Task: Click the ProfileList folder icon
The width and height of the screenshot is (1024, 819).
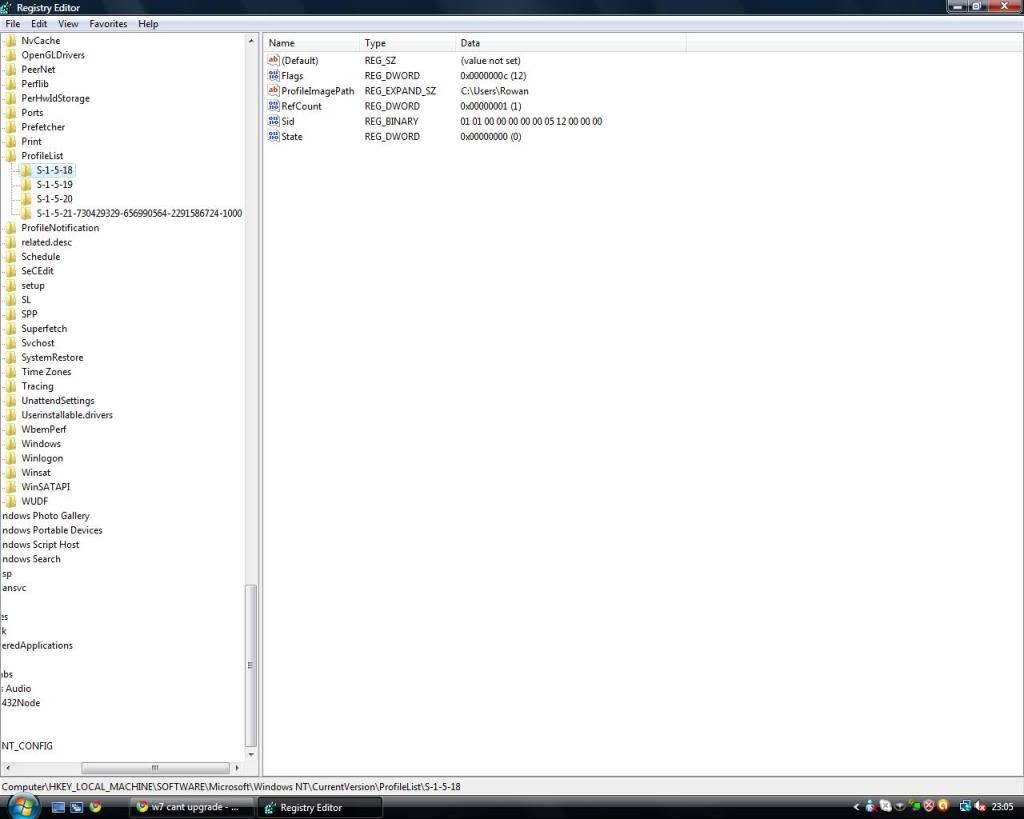Action: tap(10, 155)
